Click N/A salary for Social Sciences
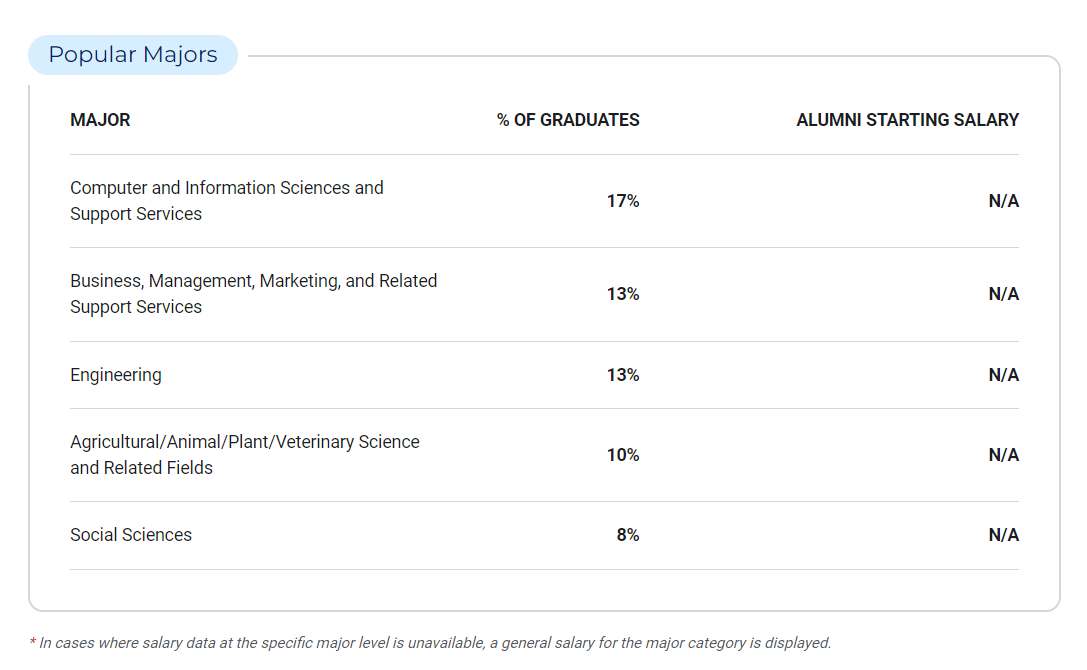The height and width of the screenshot is (670, 1087). [1003, 535]
